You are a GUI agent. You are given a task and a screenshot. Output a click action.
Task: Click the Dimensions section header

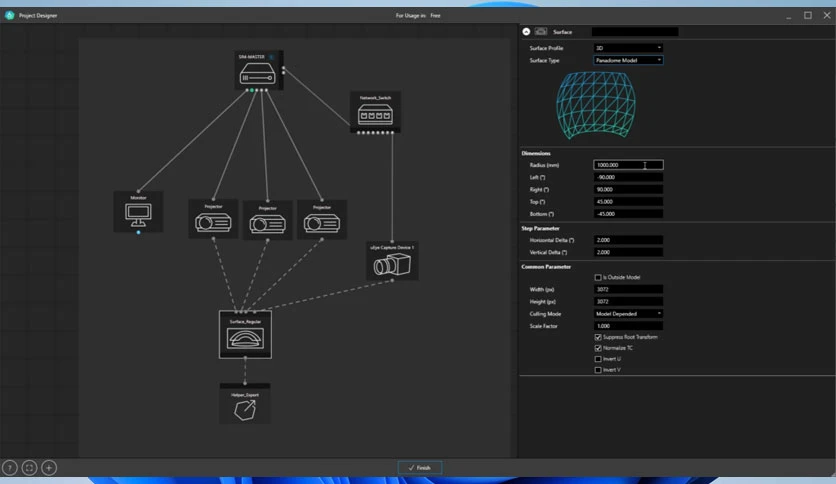point(536,153)
